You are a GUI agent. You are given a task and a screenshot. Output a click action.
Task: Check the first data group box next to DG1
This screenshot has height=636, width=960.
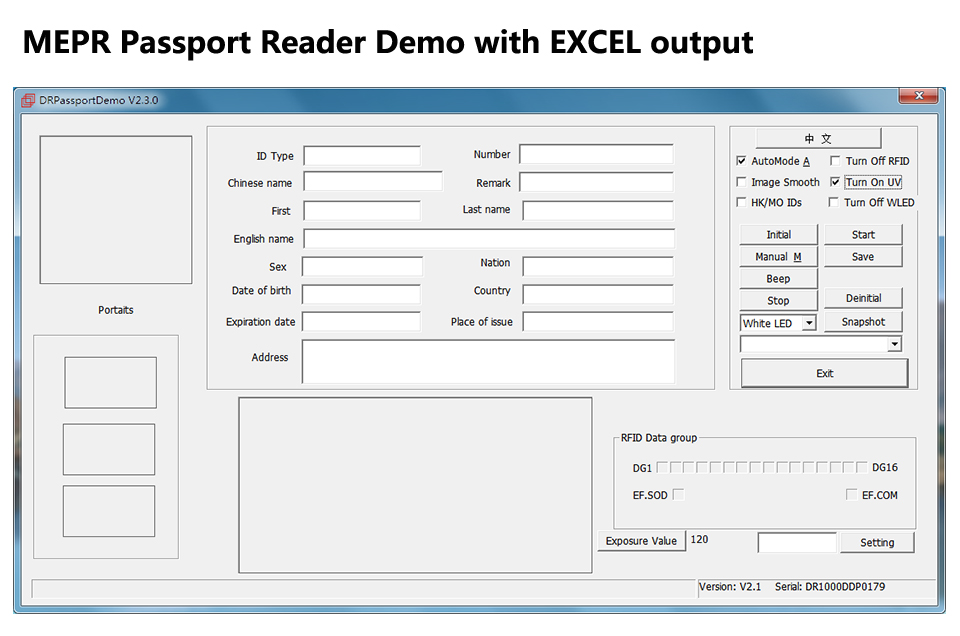[x=662, y=468]
